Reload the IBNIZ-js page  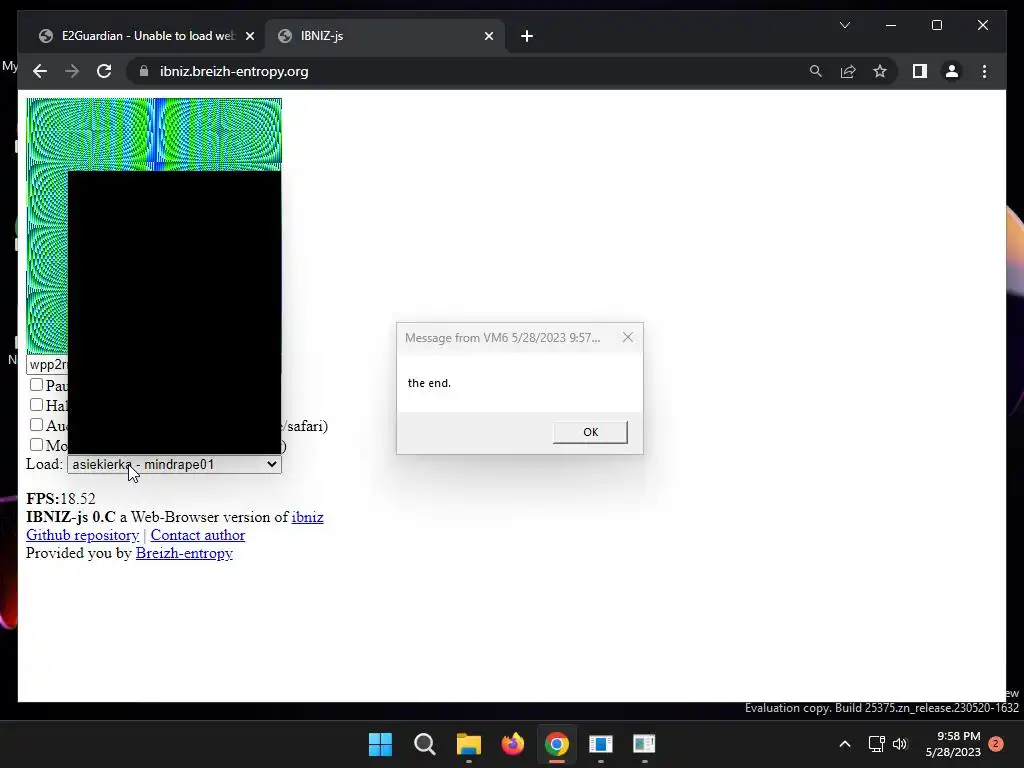click(x=104, y=71)
